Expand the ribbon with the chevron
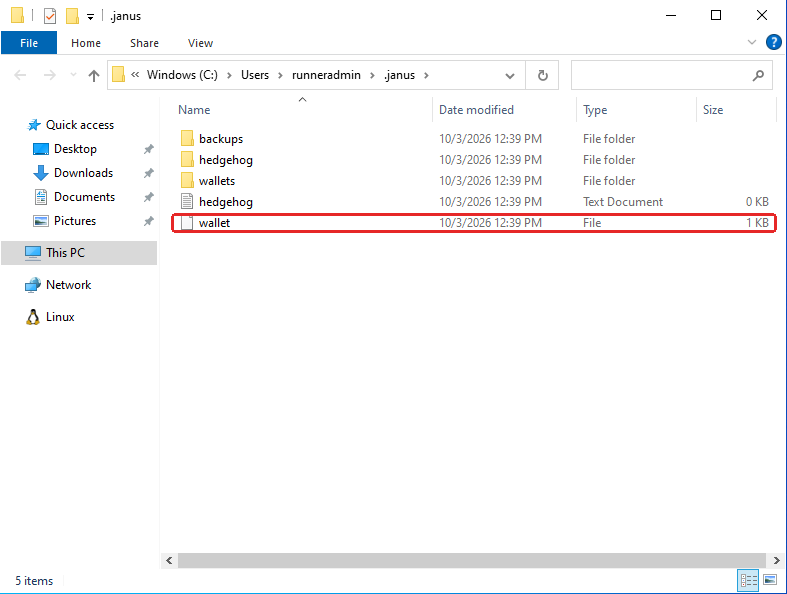Image resolution: width=787 pixels, height=594 pixels. [x=751, y=42]
